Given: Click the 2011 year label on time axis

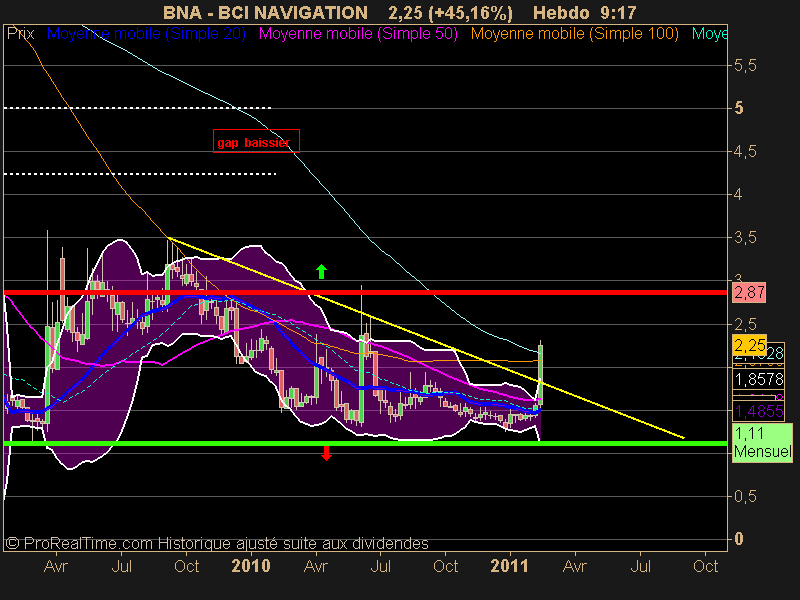Looking at the screenshot, I should (510, 566).
